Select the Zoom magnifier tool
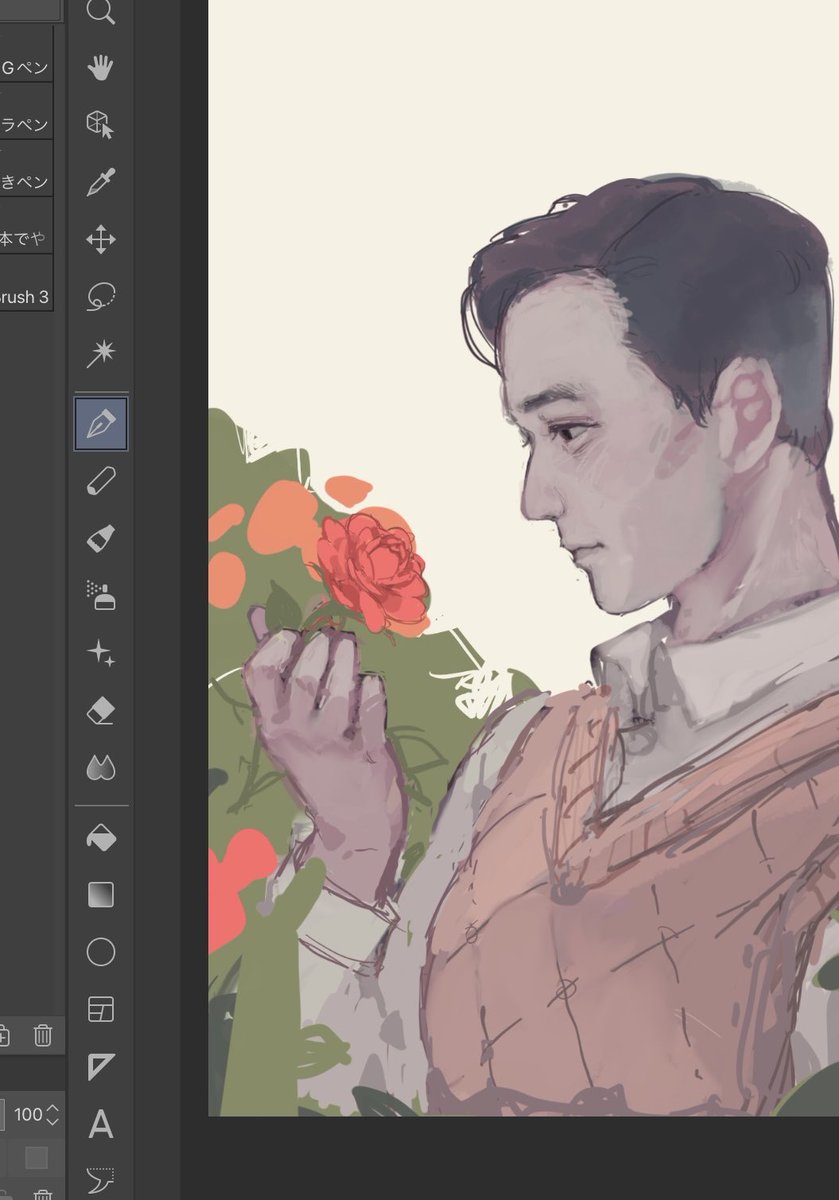839x1200 pixels. coord(101,11)
